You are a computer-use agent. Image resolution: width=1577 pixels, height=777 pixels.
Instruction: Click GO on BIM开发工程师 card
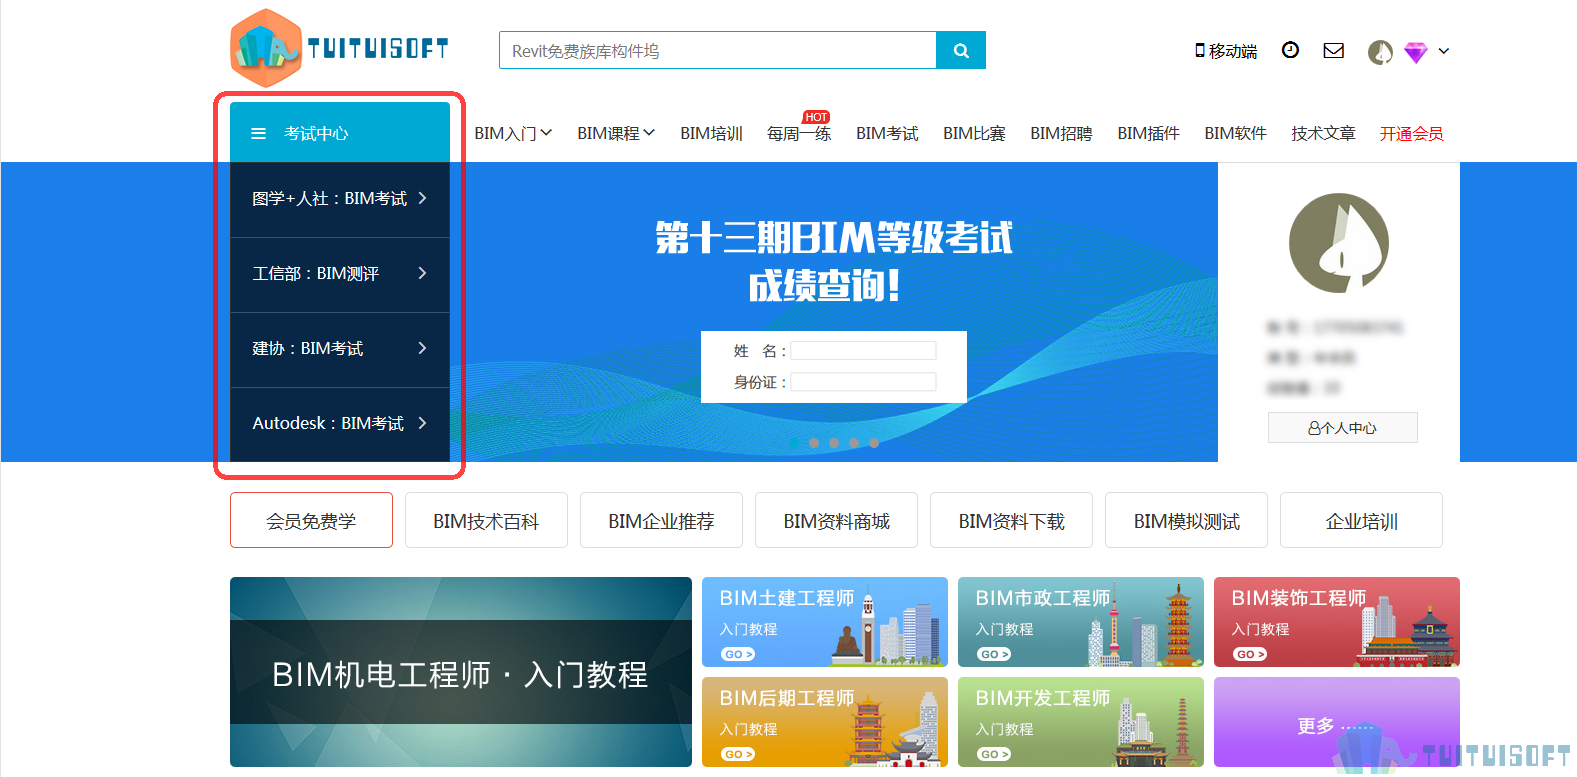(994, 754)
